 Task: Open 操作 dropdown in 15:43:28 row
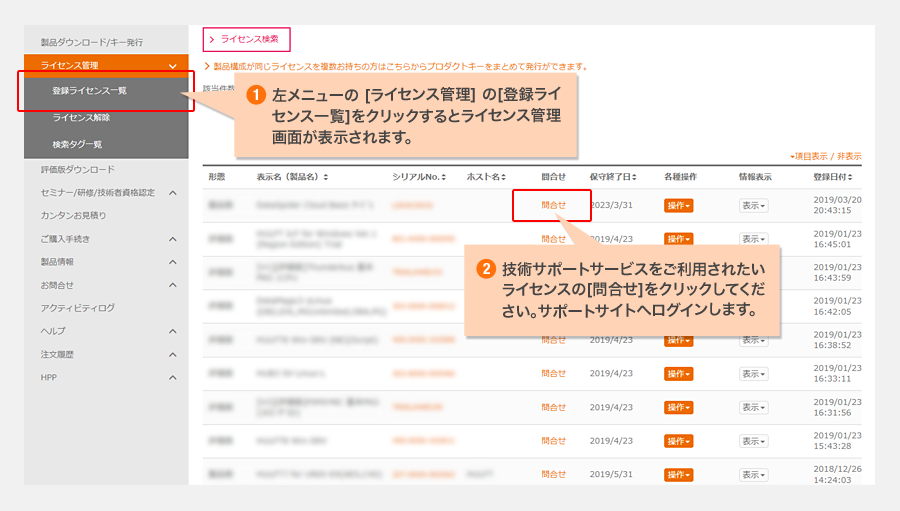coord(678,441)
